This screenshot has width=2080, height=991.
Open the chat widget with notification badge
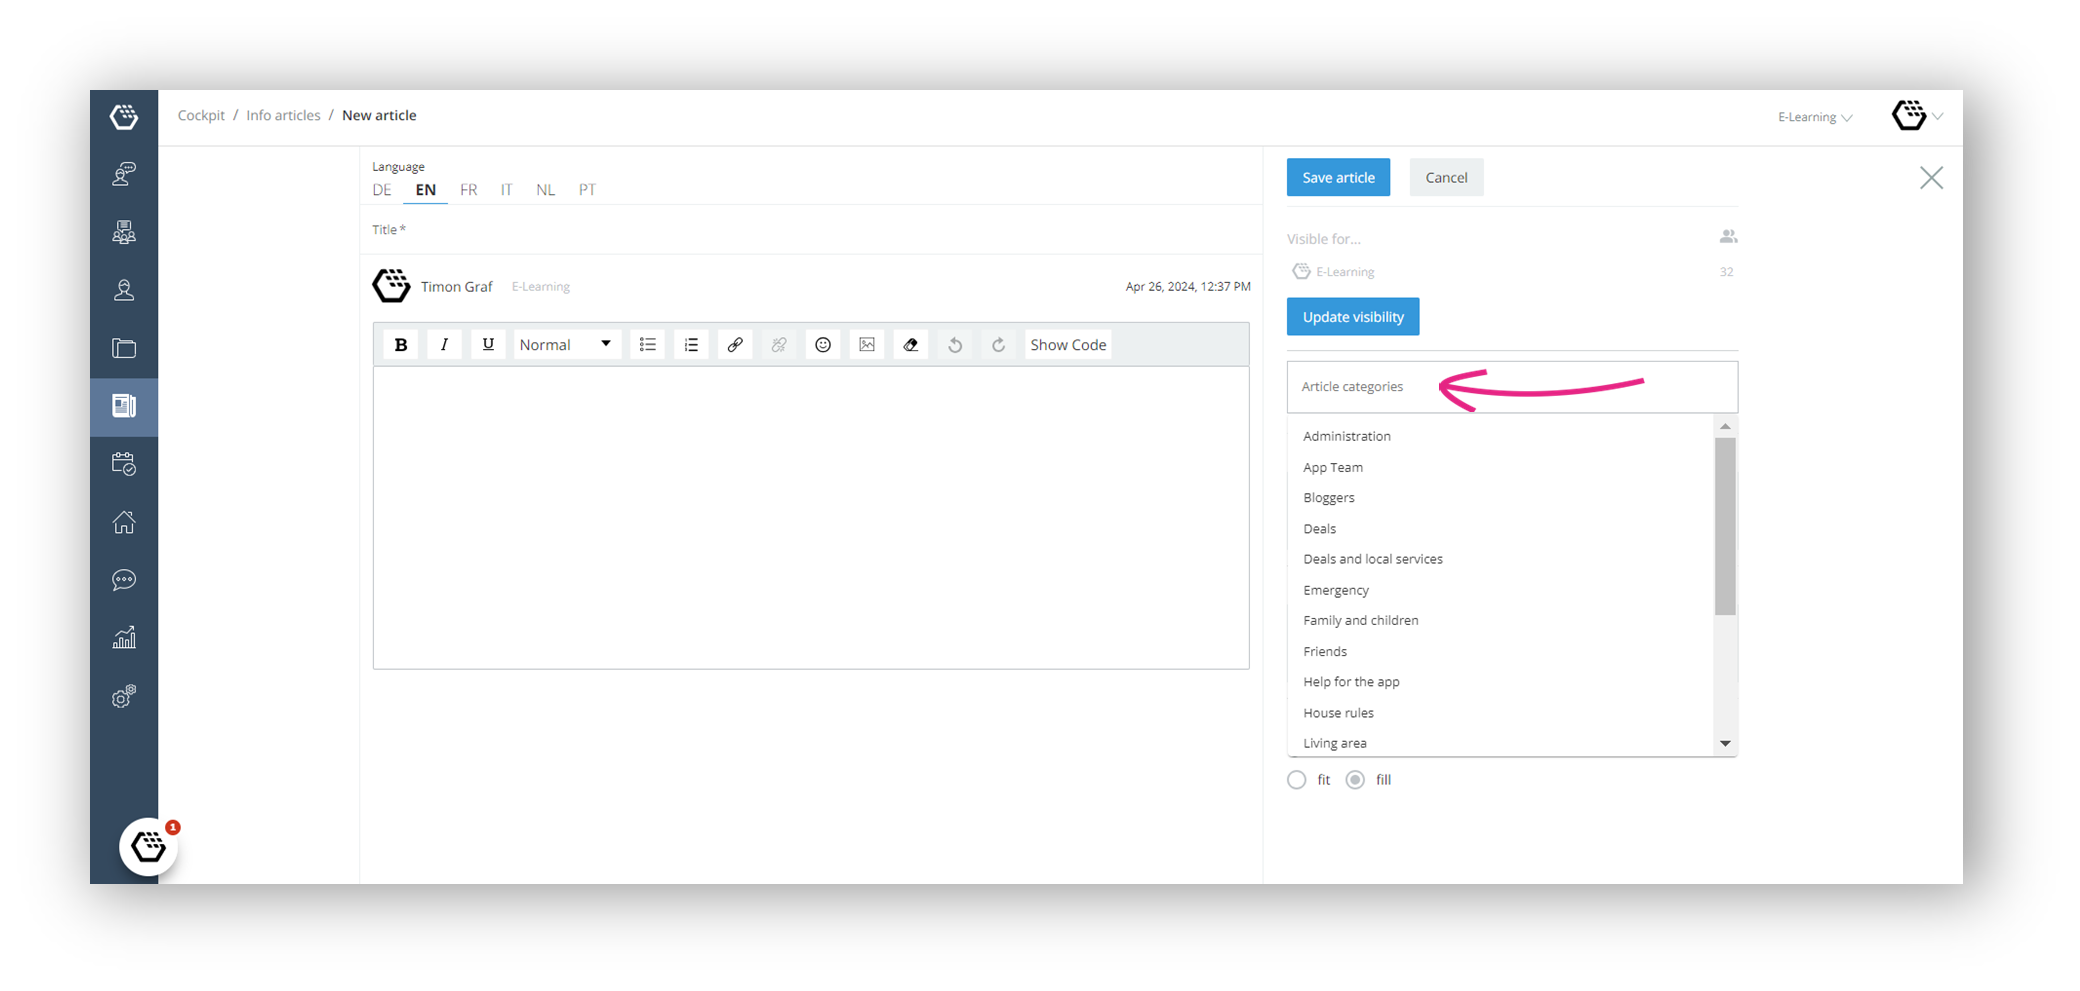click(149, 847)
